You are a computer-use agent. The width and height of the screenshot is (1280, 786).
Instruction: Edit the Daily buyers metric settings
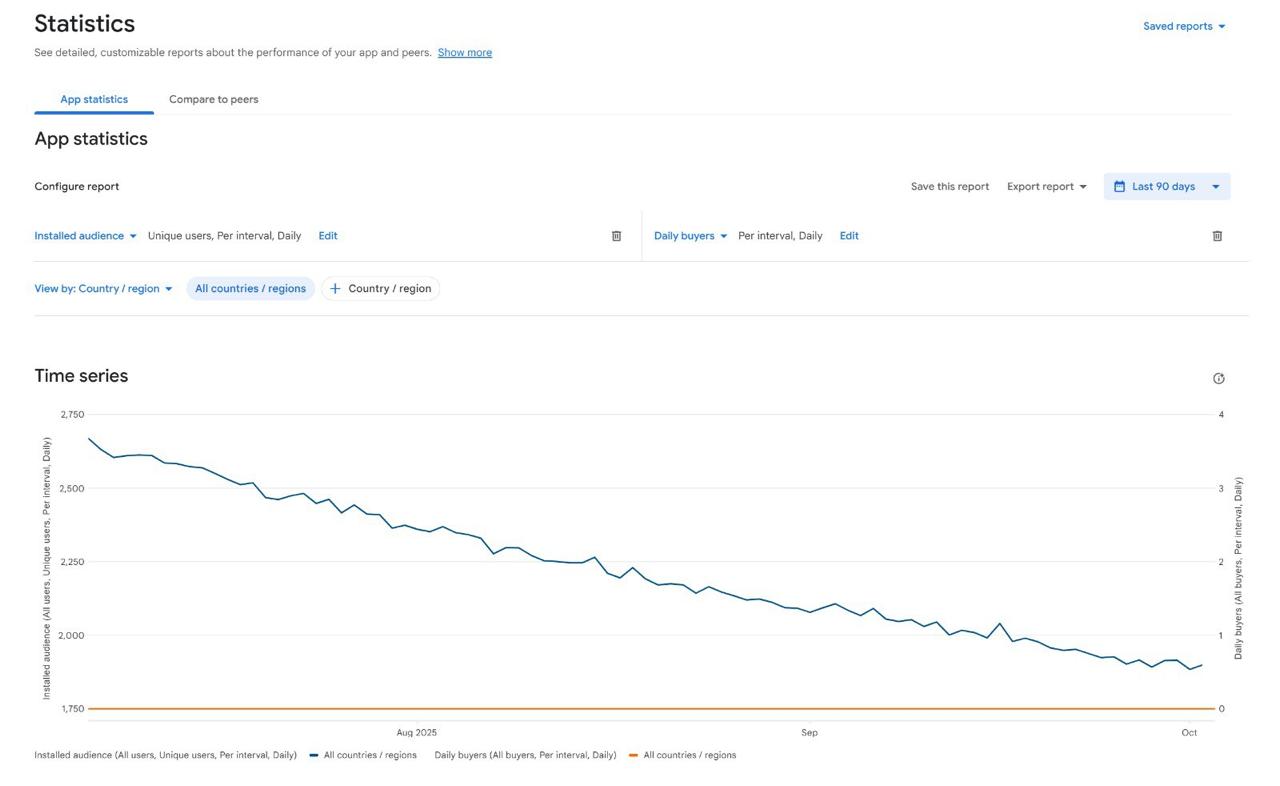coord(849,236)
